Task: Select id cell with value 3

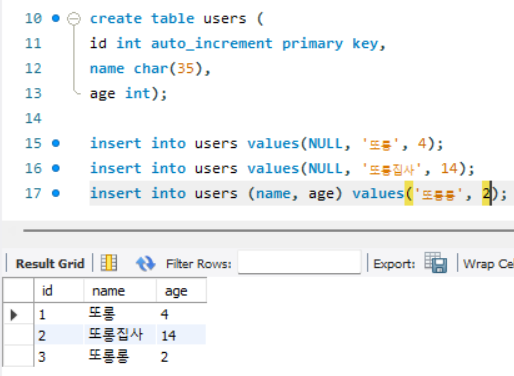Action: pos(59,356)
